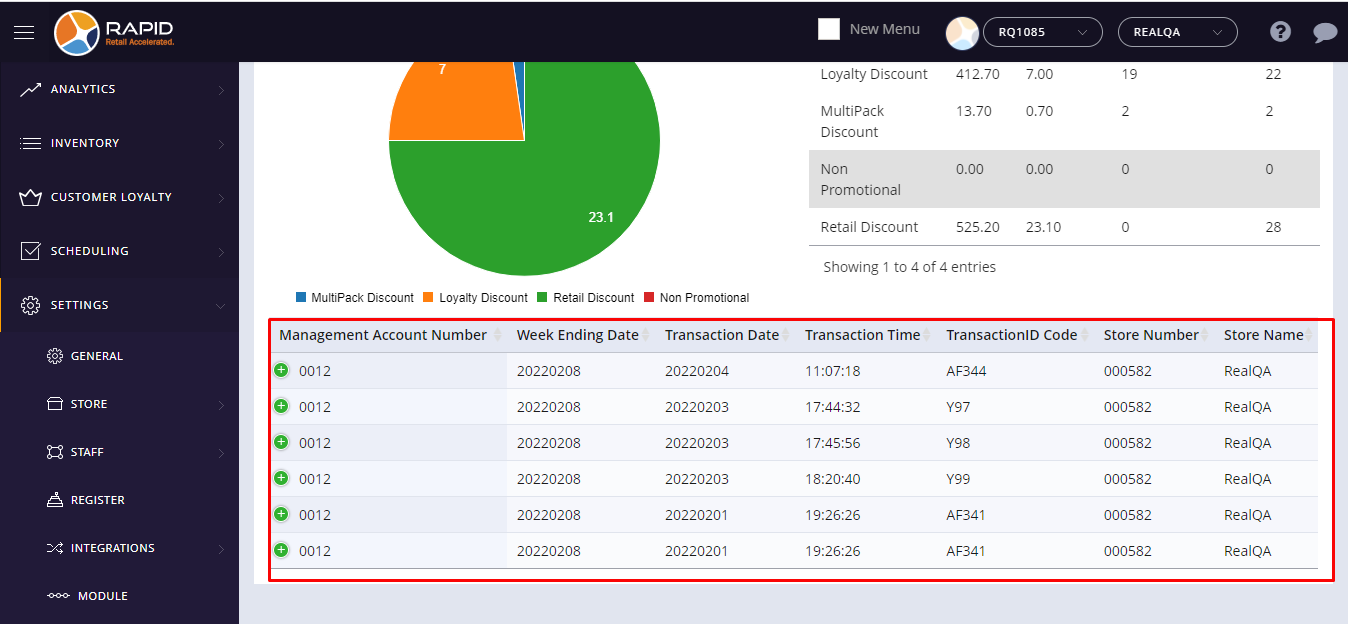This screenshot has height=624, width=1348.
Task: Open the Analytics menu
Action: pyautogui.click(x=120, y=89)
